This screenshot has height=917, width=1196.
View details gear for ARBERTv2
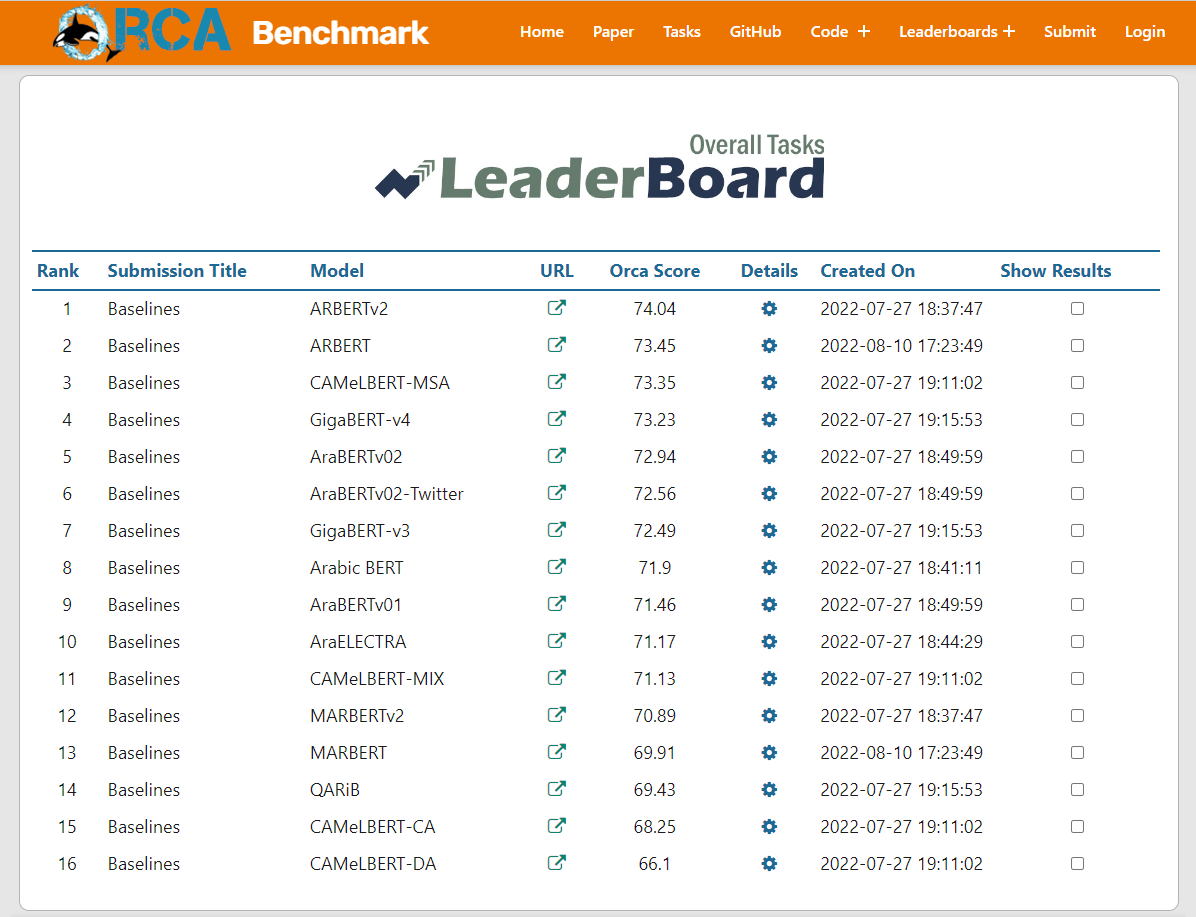[769, 308]
